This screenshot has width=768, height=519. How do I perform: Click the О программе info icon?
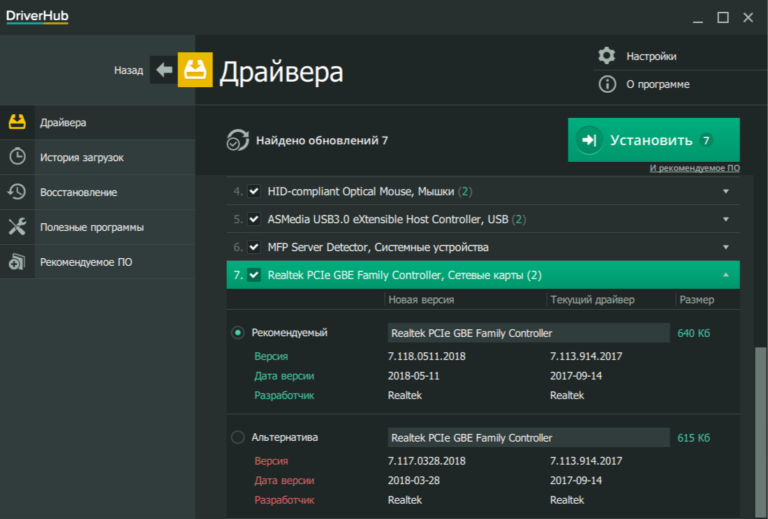pyautogui.click(x=606, y=84)
